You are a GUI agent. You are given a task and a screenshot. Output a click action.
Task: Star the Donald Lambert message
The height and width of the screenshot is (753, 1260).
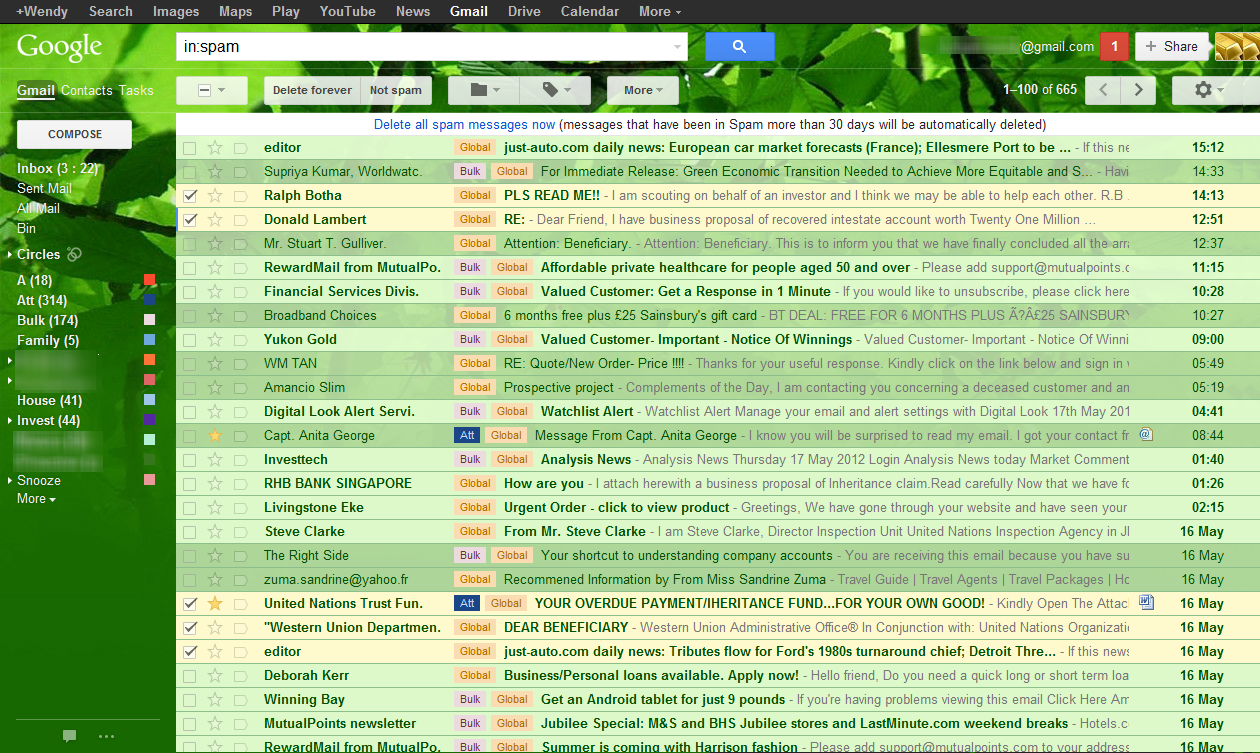[x=215, y=219]
